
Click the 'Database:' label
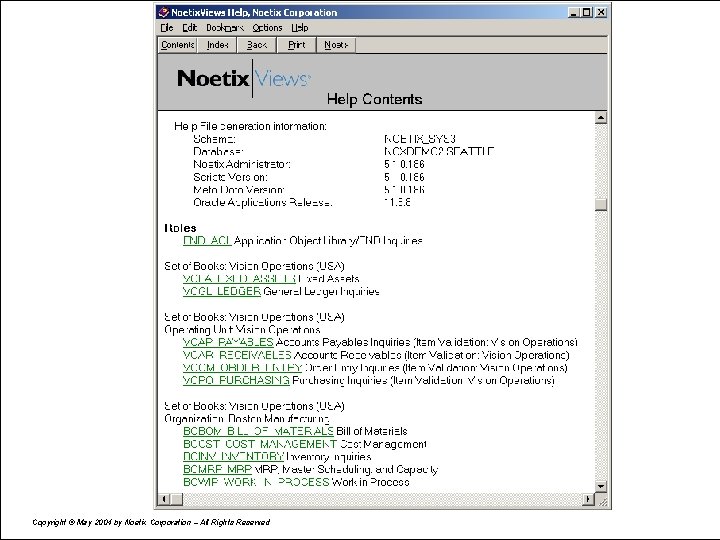[x=218, y=152]
